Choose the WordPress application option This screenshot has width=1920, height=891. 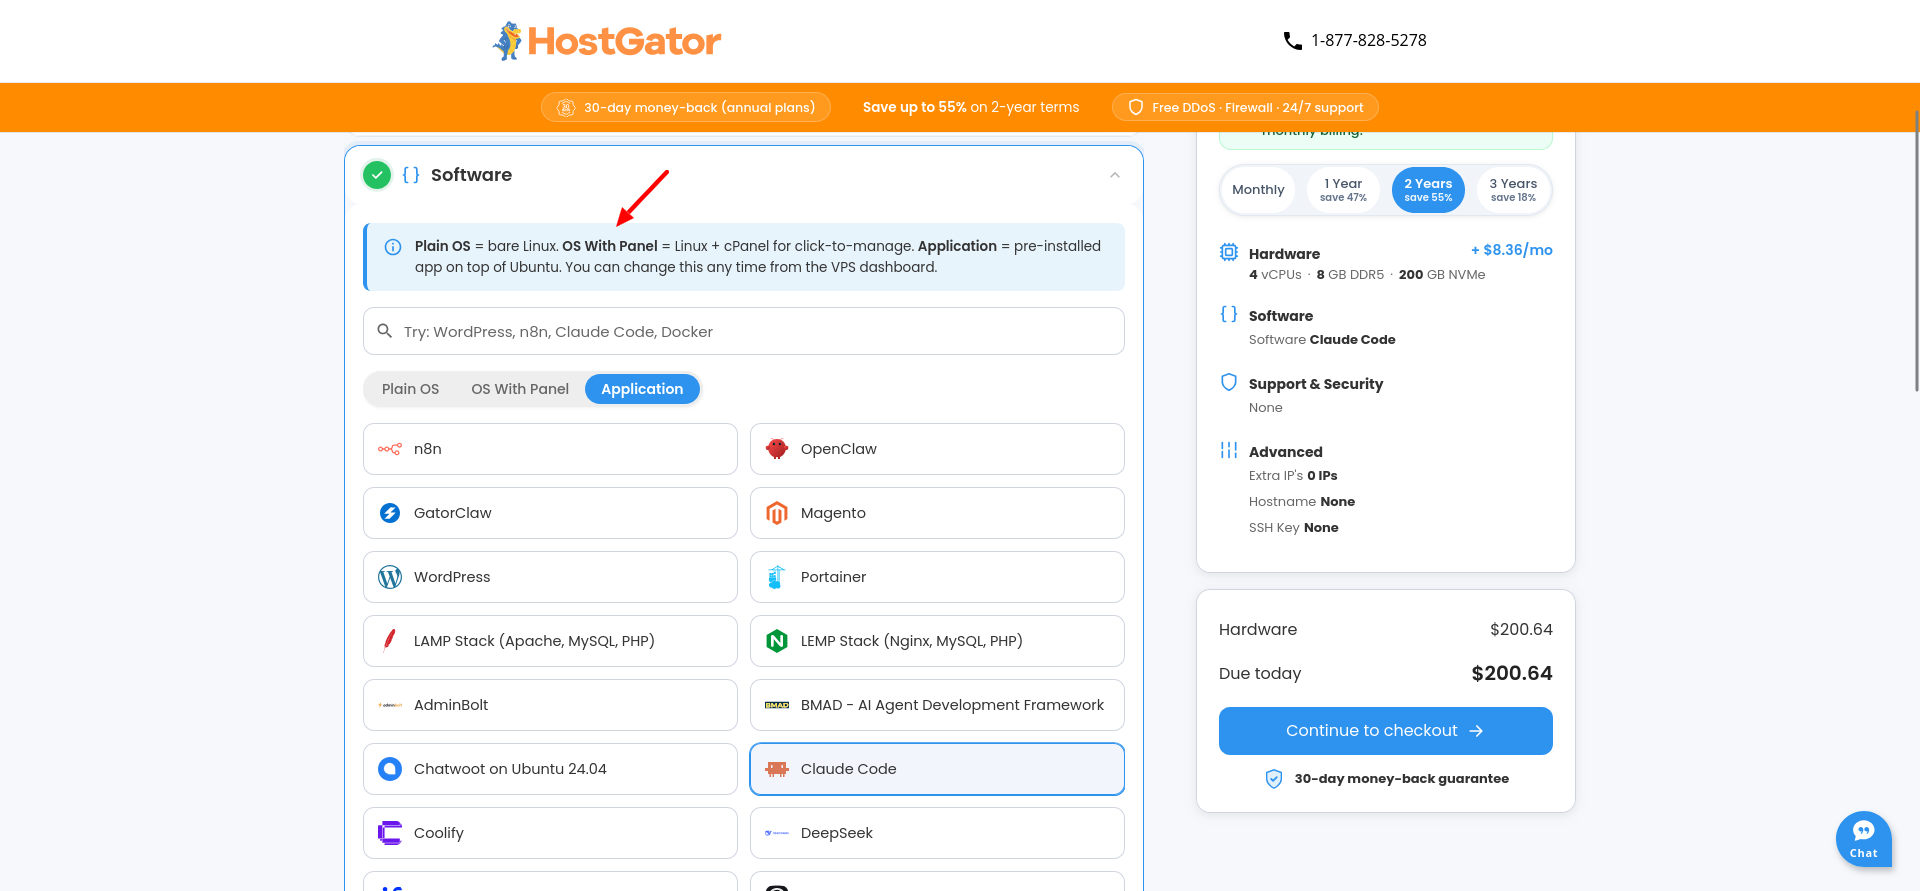coord(550,577)
